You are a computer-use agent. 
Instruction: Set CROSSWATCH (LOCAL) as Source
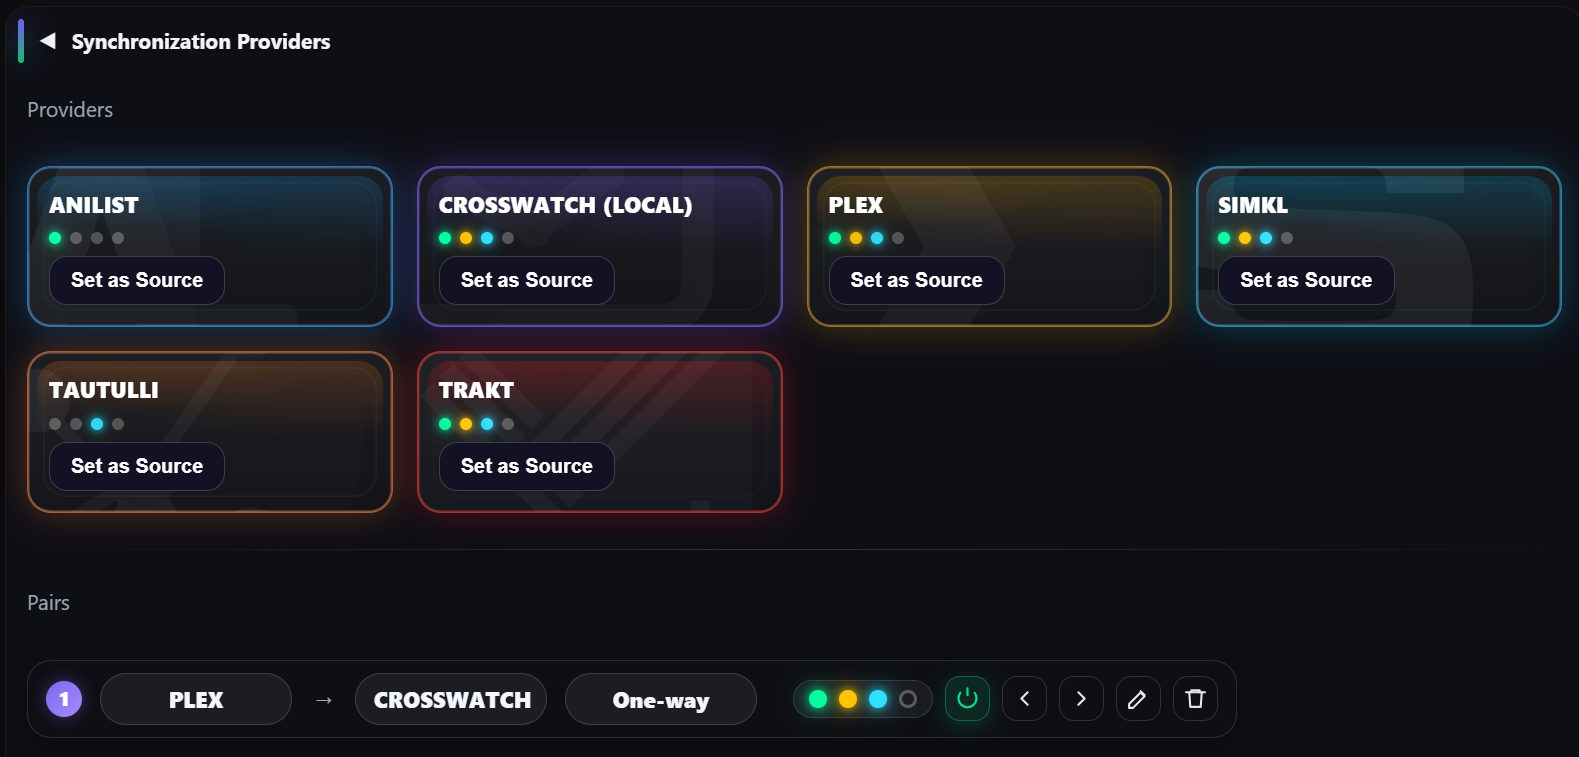coord(526,281)
